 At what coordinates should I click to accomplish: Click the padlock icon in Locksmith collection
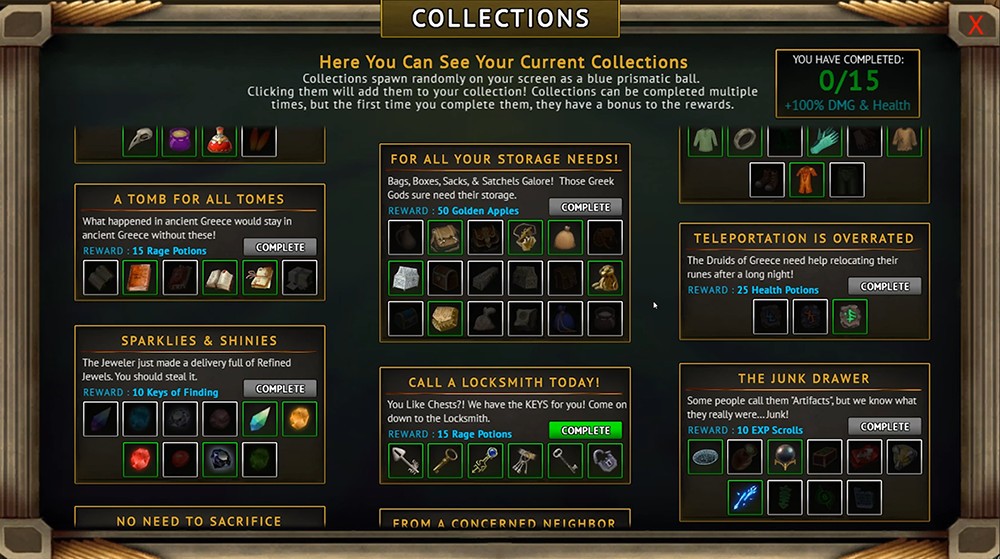point(605,460)
